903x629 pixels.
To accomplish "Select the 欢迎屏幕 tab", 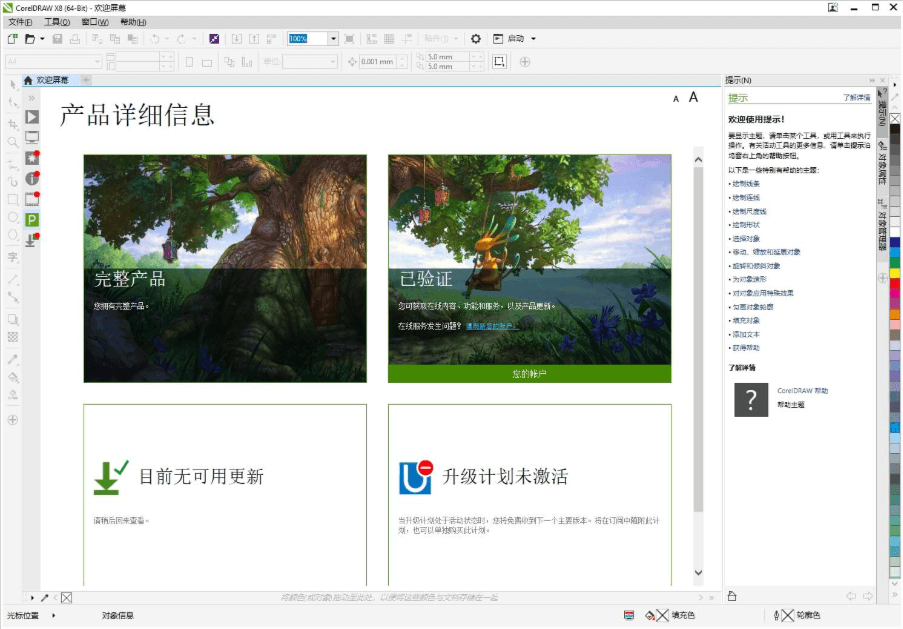I will [52, 80].
